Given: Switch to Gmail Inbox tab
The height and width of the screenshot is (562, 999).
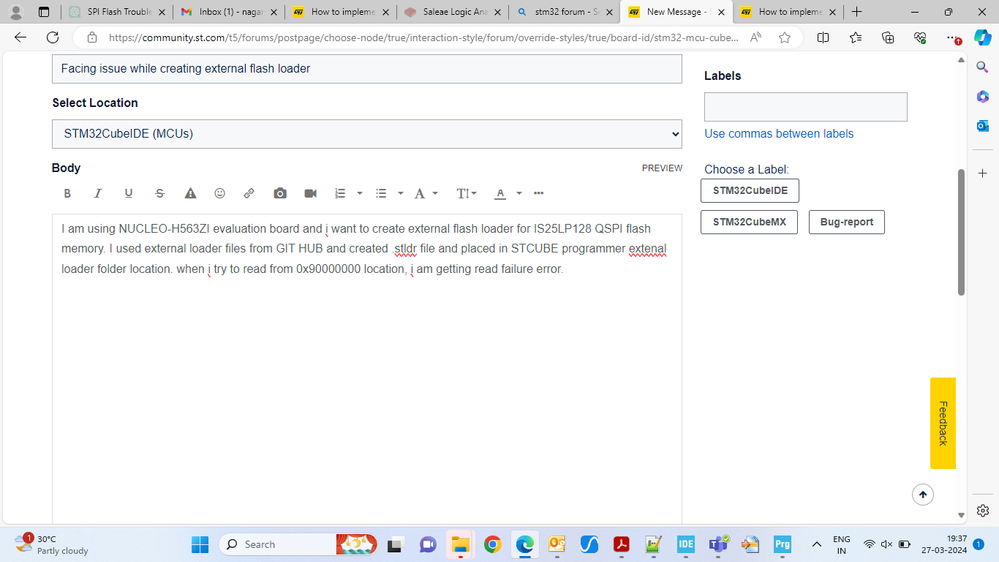Looking at the screenshot, I should click(229, 11).
